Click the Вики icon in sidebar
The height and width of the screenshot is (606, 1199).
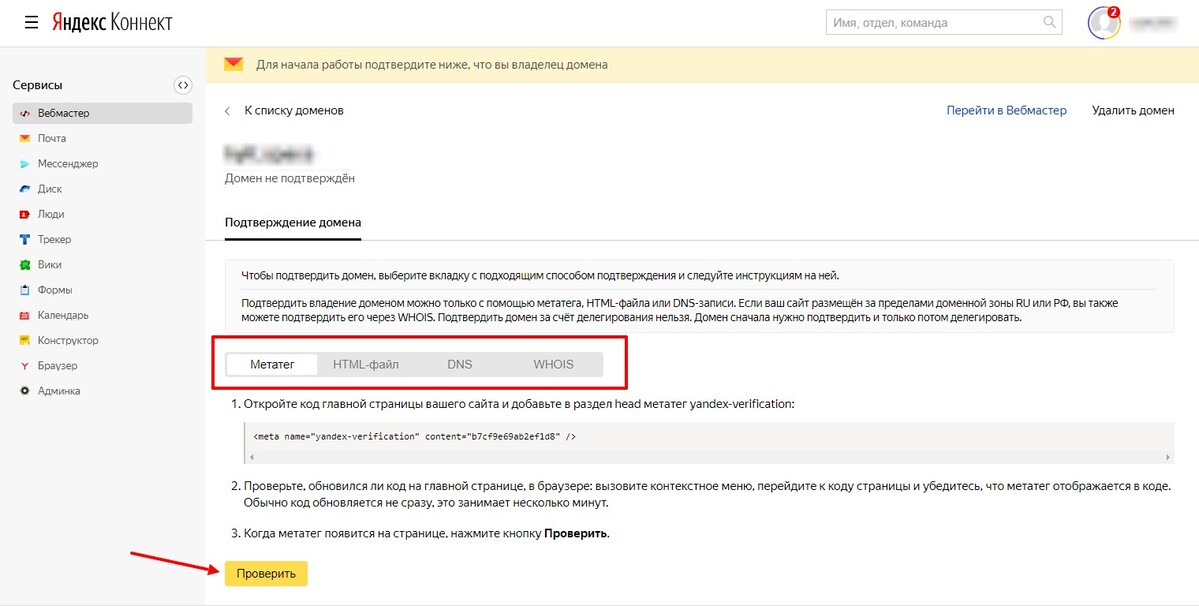coord(24,264)
